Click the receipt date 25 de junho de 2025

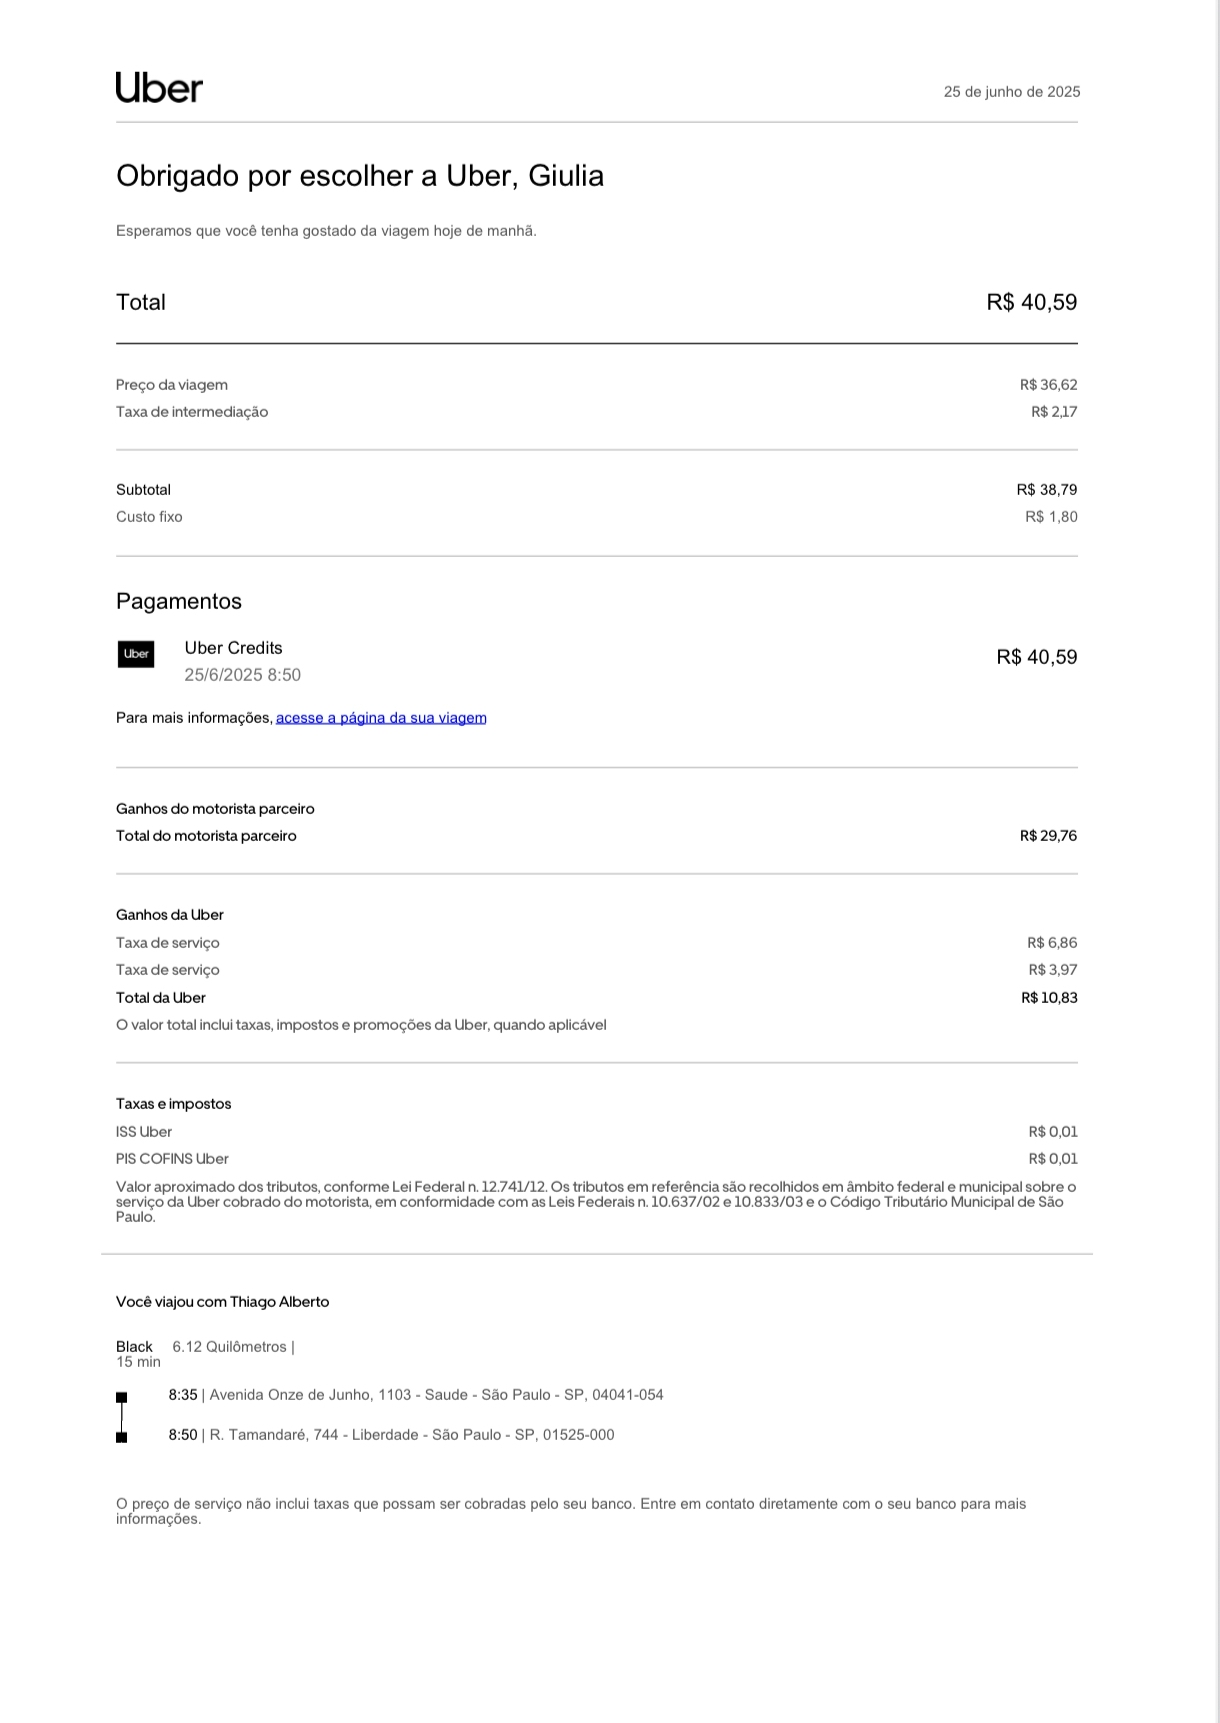[x=1011, y=92]
